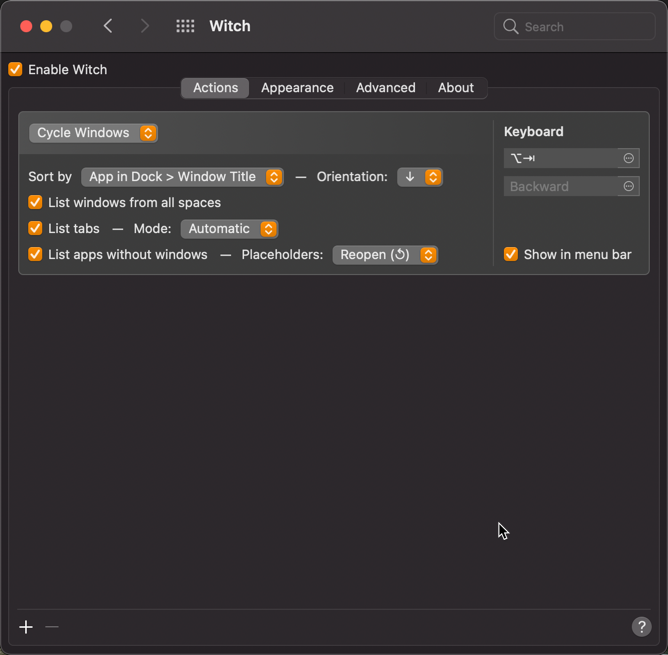Screen dimensions: 668x655
Task: Click the Search field
Action: [x=574, y=26]
